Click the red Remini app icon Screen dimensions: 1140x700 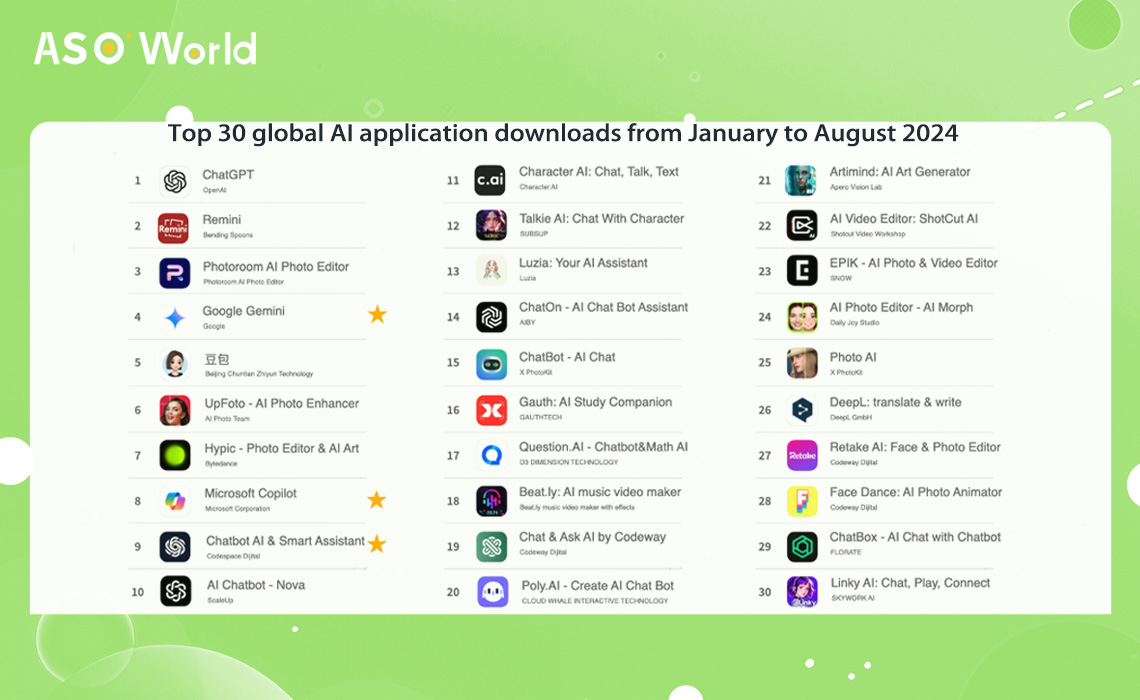point(174,228)
